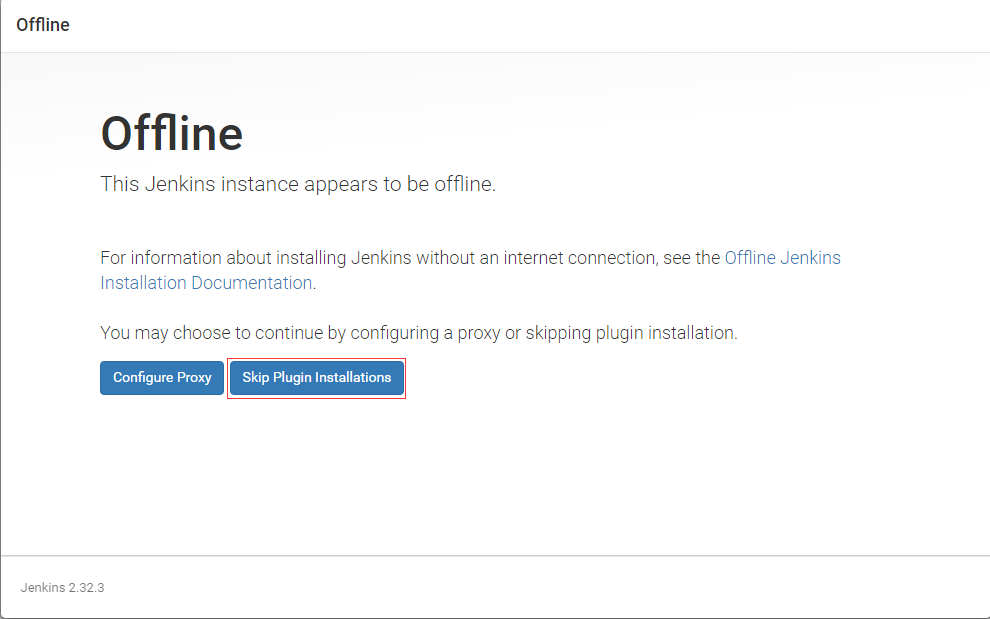Click 'You may choose to continue' sentence

click(419, 333)
